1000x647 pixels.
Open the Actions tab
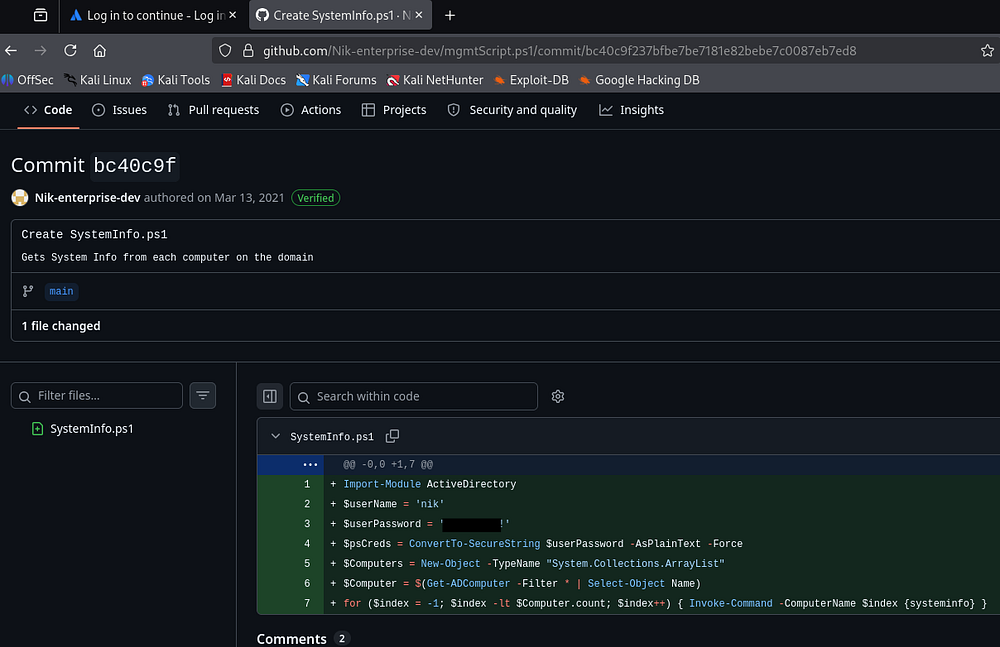coord(311,110)
